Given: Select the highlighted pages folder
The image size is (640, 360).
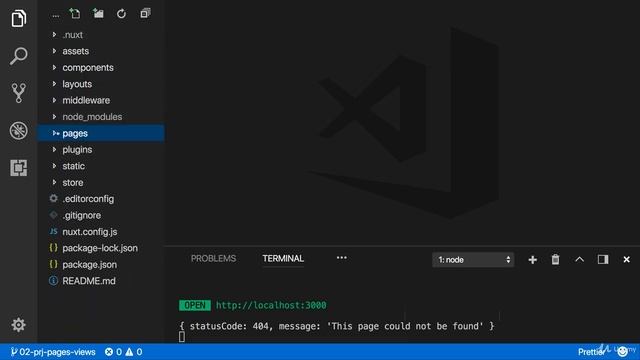Looking at the screenshot, I should coord(101,133).
